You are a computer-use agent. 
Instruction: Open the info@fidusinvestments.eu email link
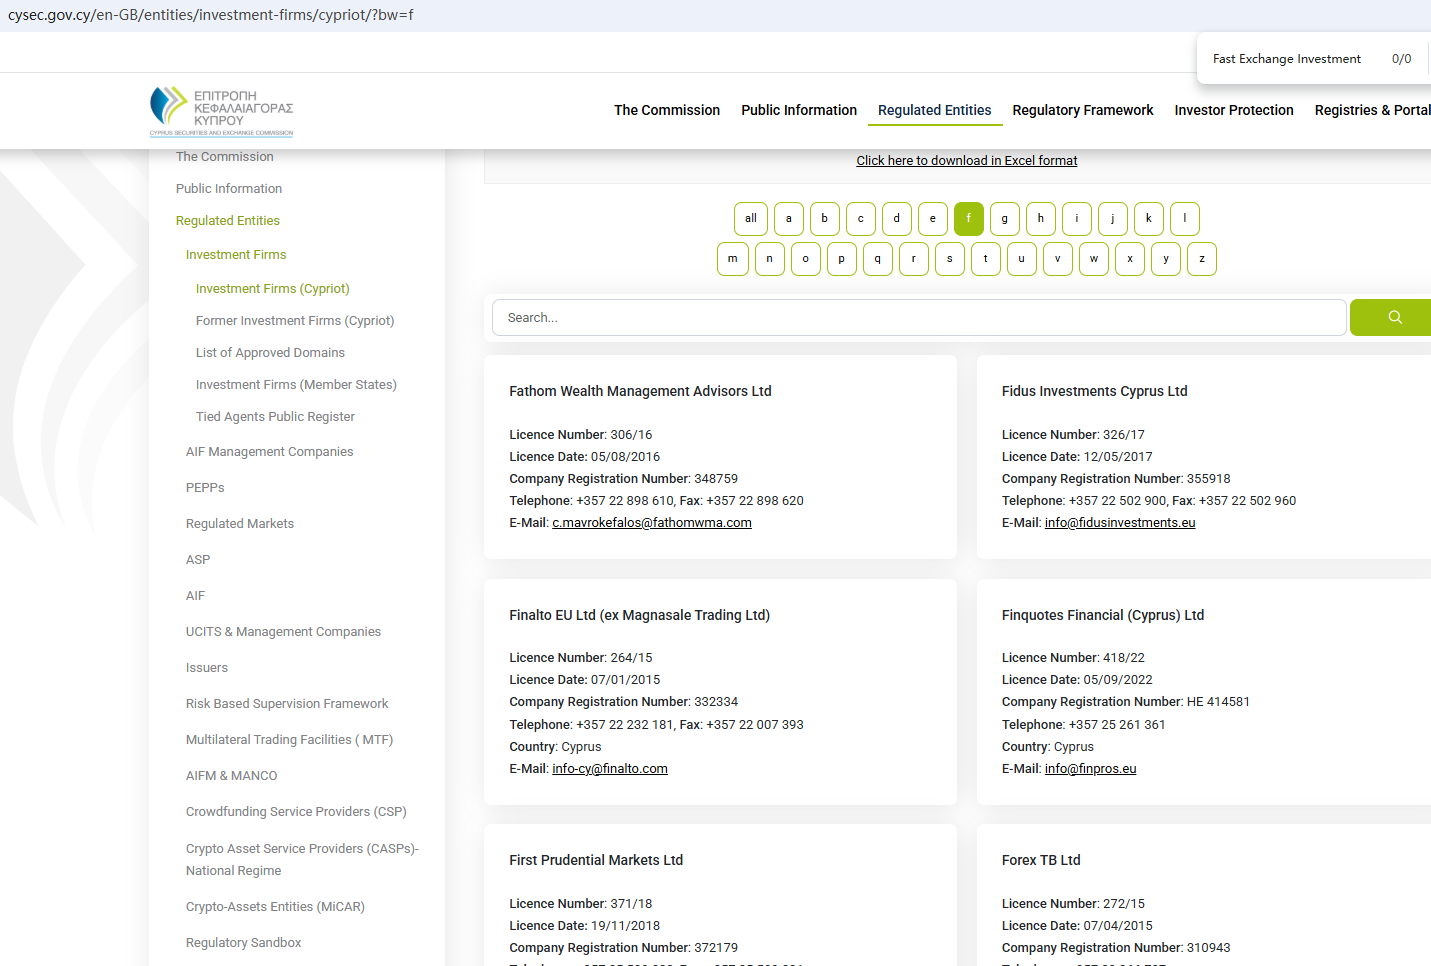click(1119, 523)
